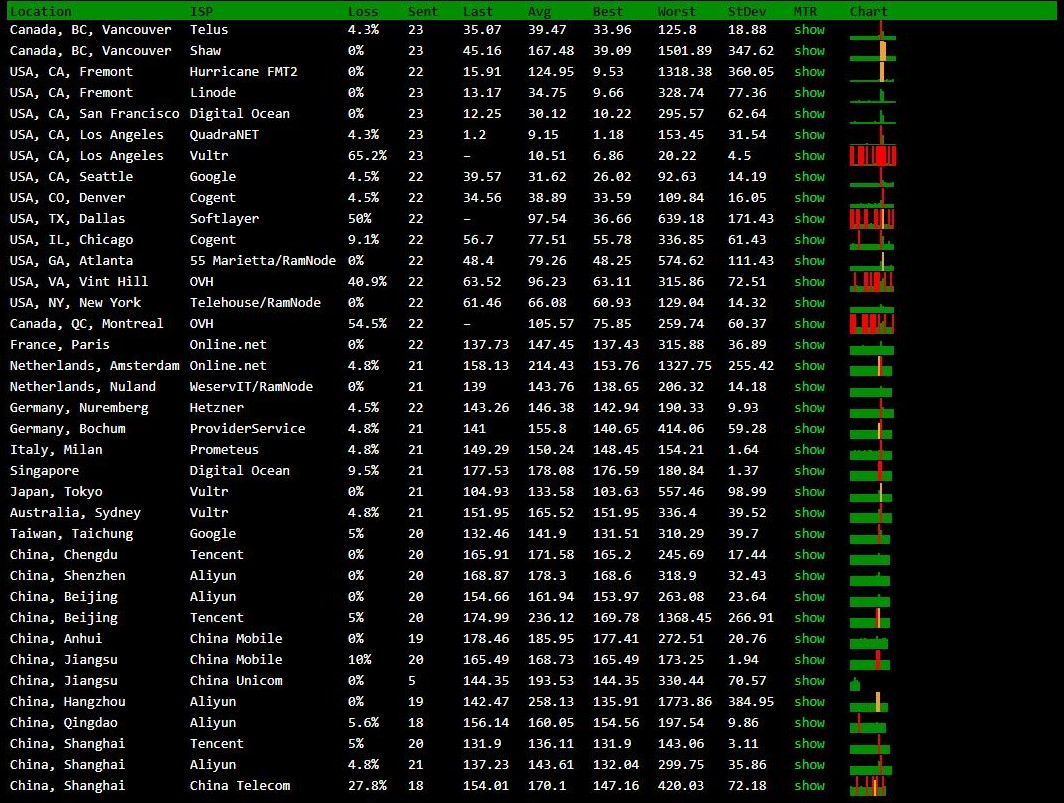Show MTR for Telus Vancouver
This screenshot has height=803, width=1064.
click(x=810, y=30)
